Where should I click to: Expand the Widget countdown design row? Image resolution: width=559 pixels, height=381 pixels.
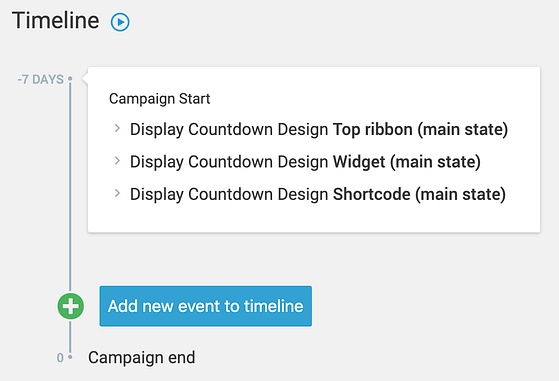[x=117, y=161]
